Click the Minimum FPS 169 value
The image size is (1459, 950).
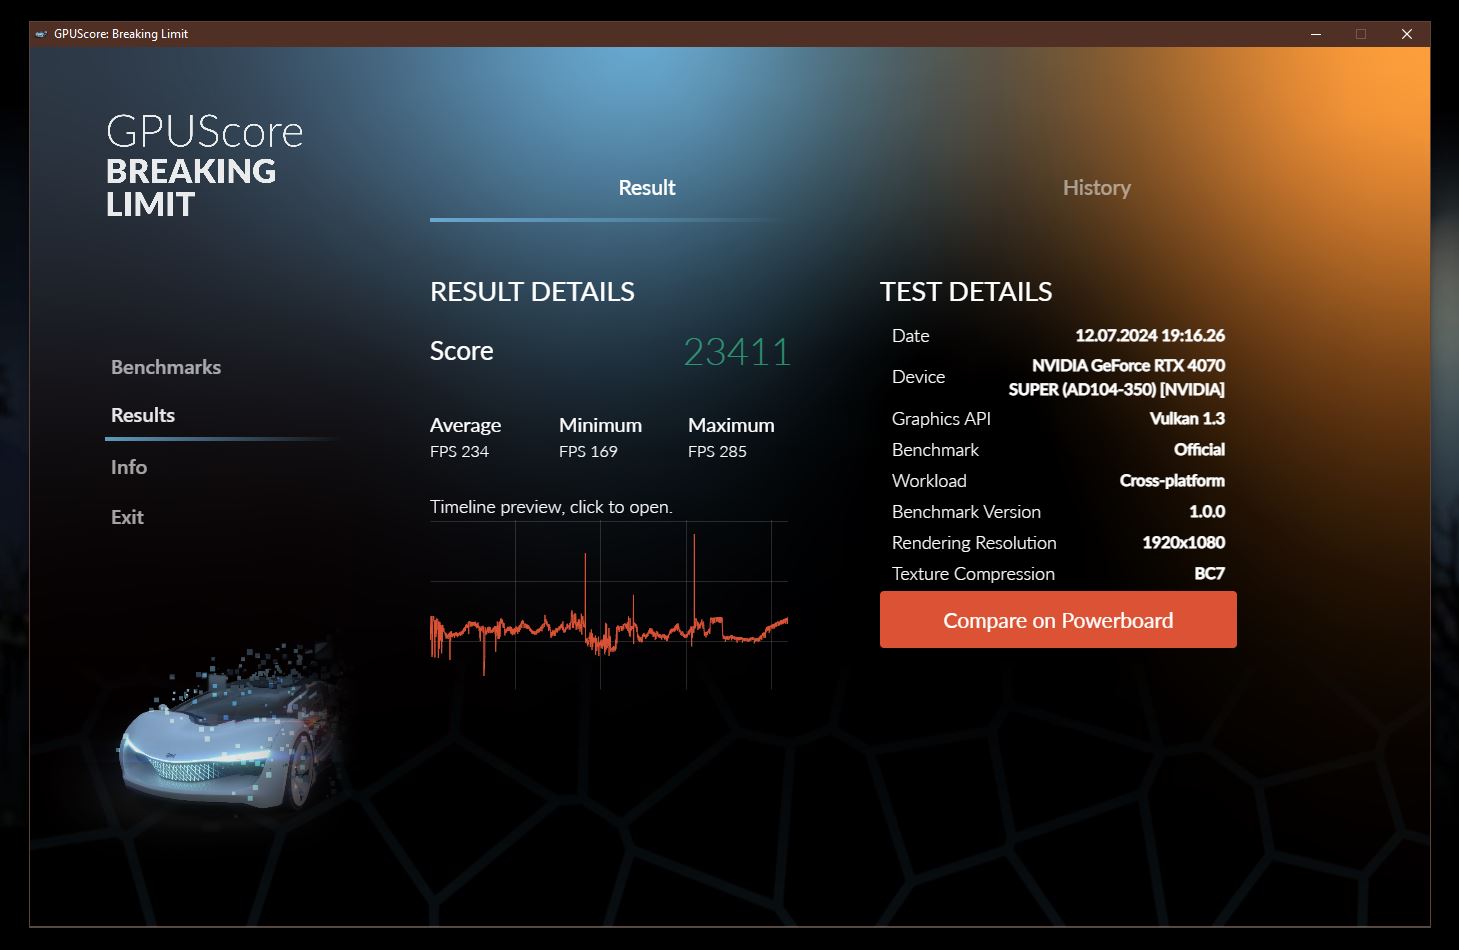588,451
